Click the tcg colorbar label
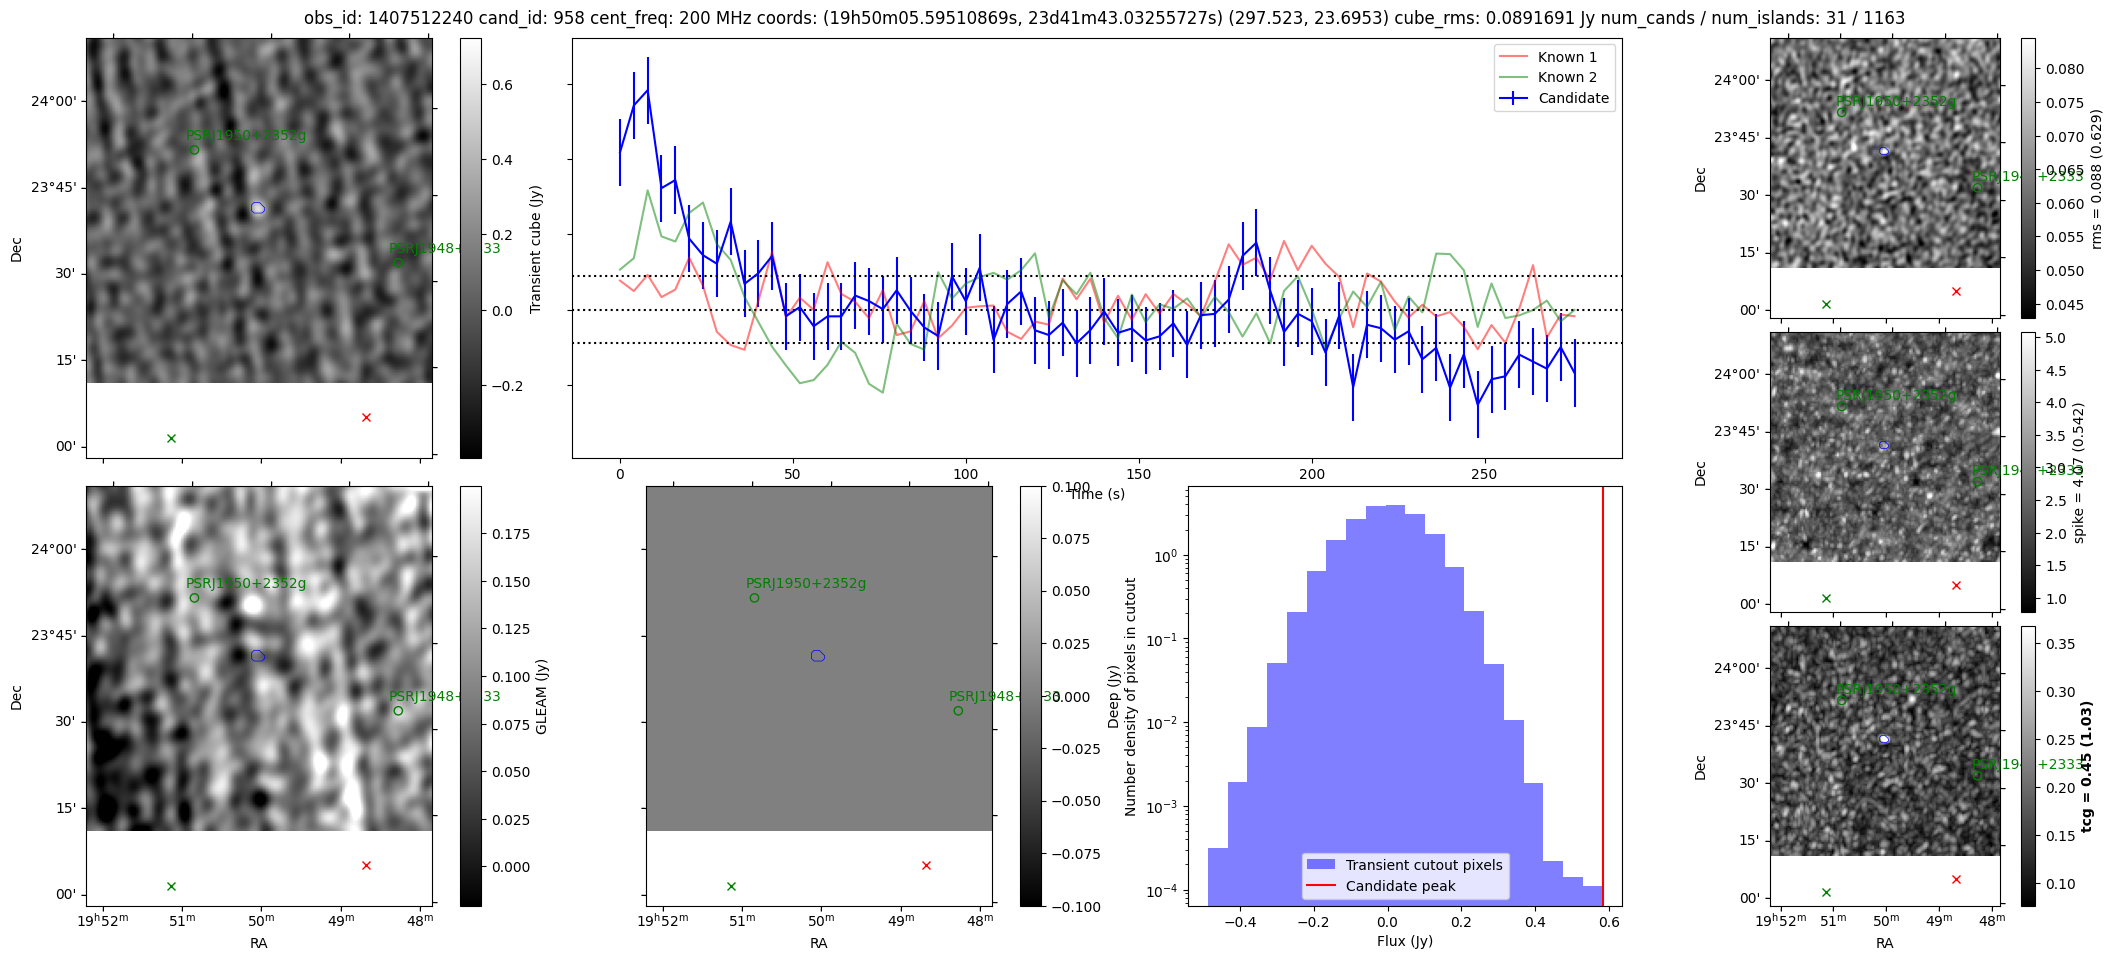This screenshot has height=960, width=2114. (2086, 766)
